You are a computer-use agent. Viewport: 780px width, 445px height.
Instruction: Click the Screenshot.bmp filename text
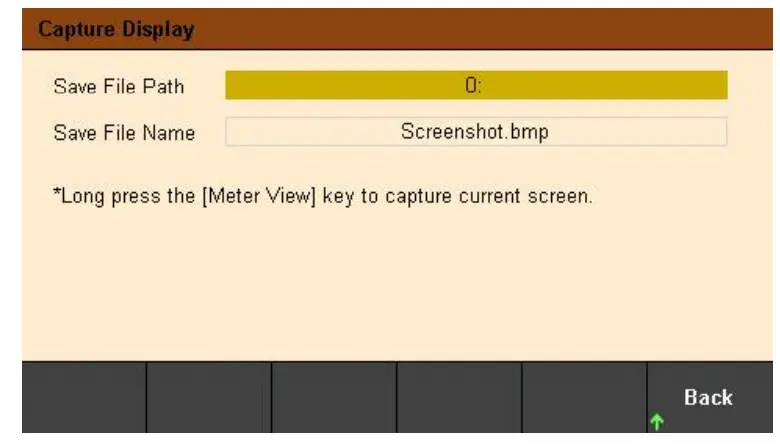tap(474, 132)
